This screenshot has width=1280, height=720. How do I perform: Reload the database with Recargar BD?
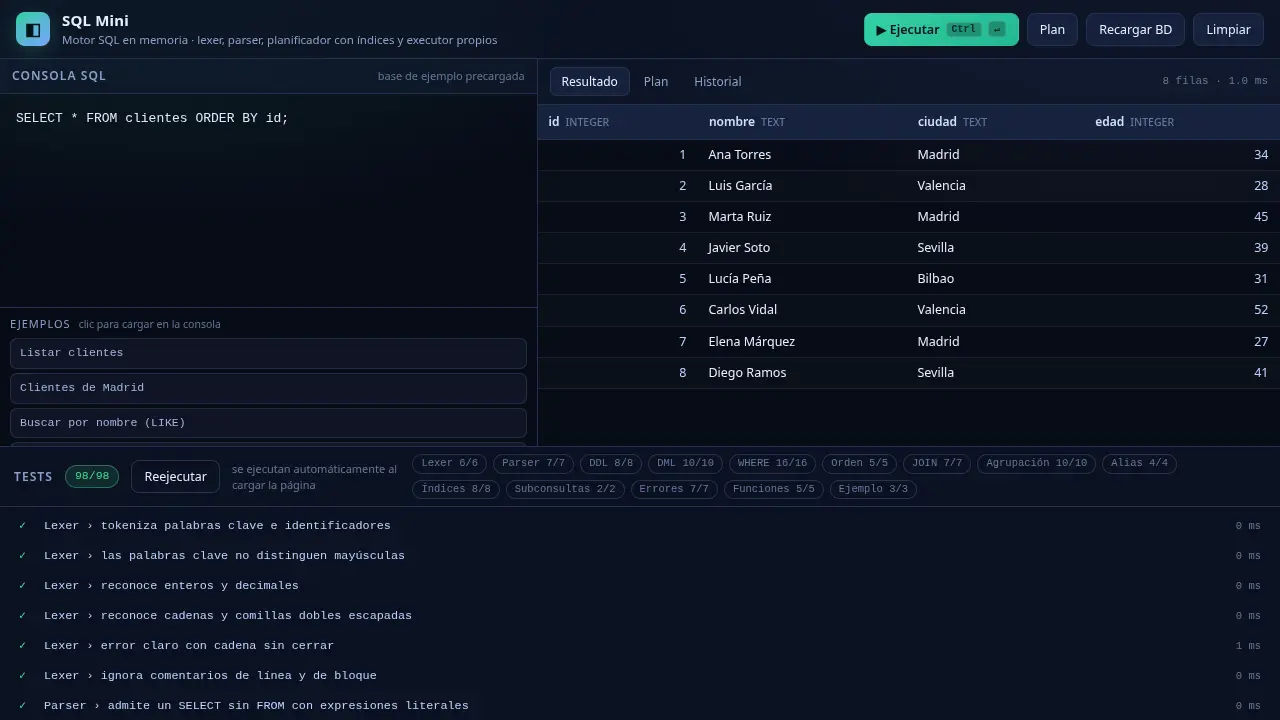[1135, 30]
